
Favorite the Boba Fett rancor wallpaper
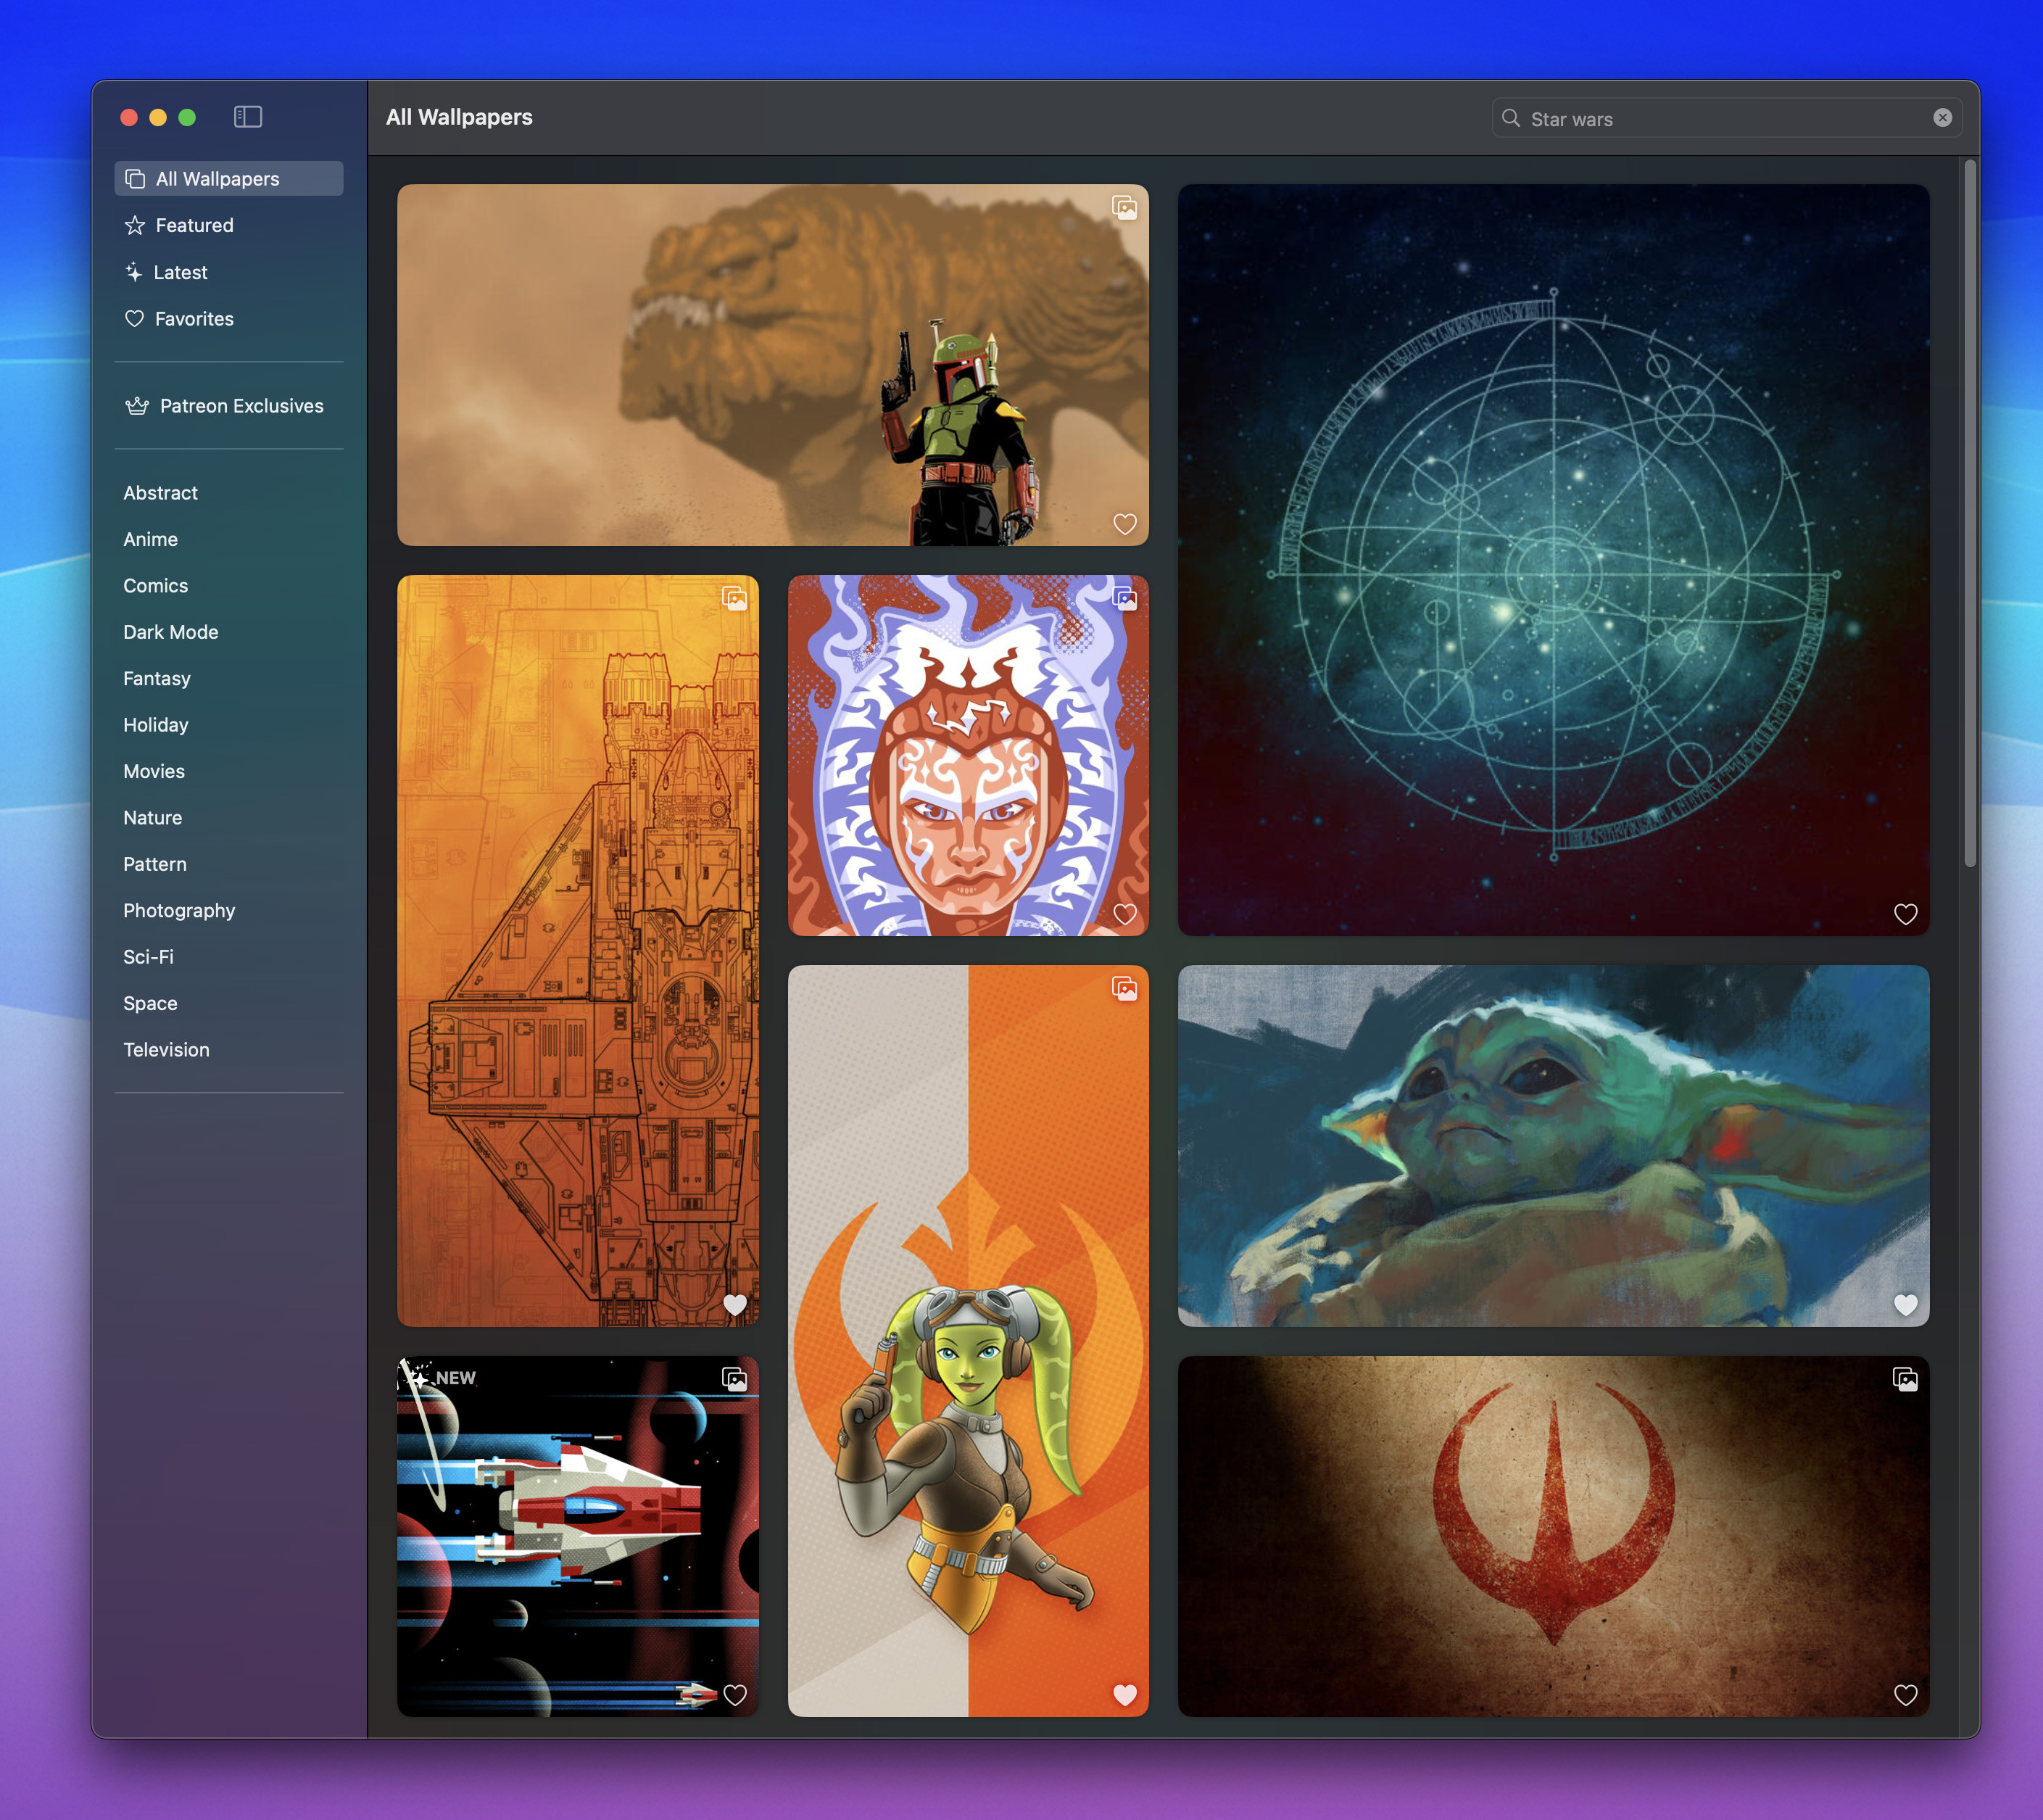1124,524
